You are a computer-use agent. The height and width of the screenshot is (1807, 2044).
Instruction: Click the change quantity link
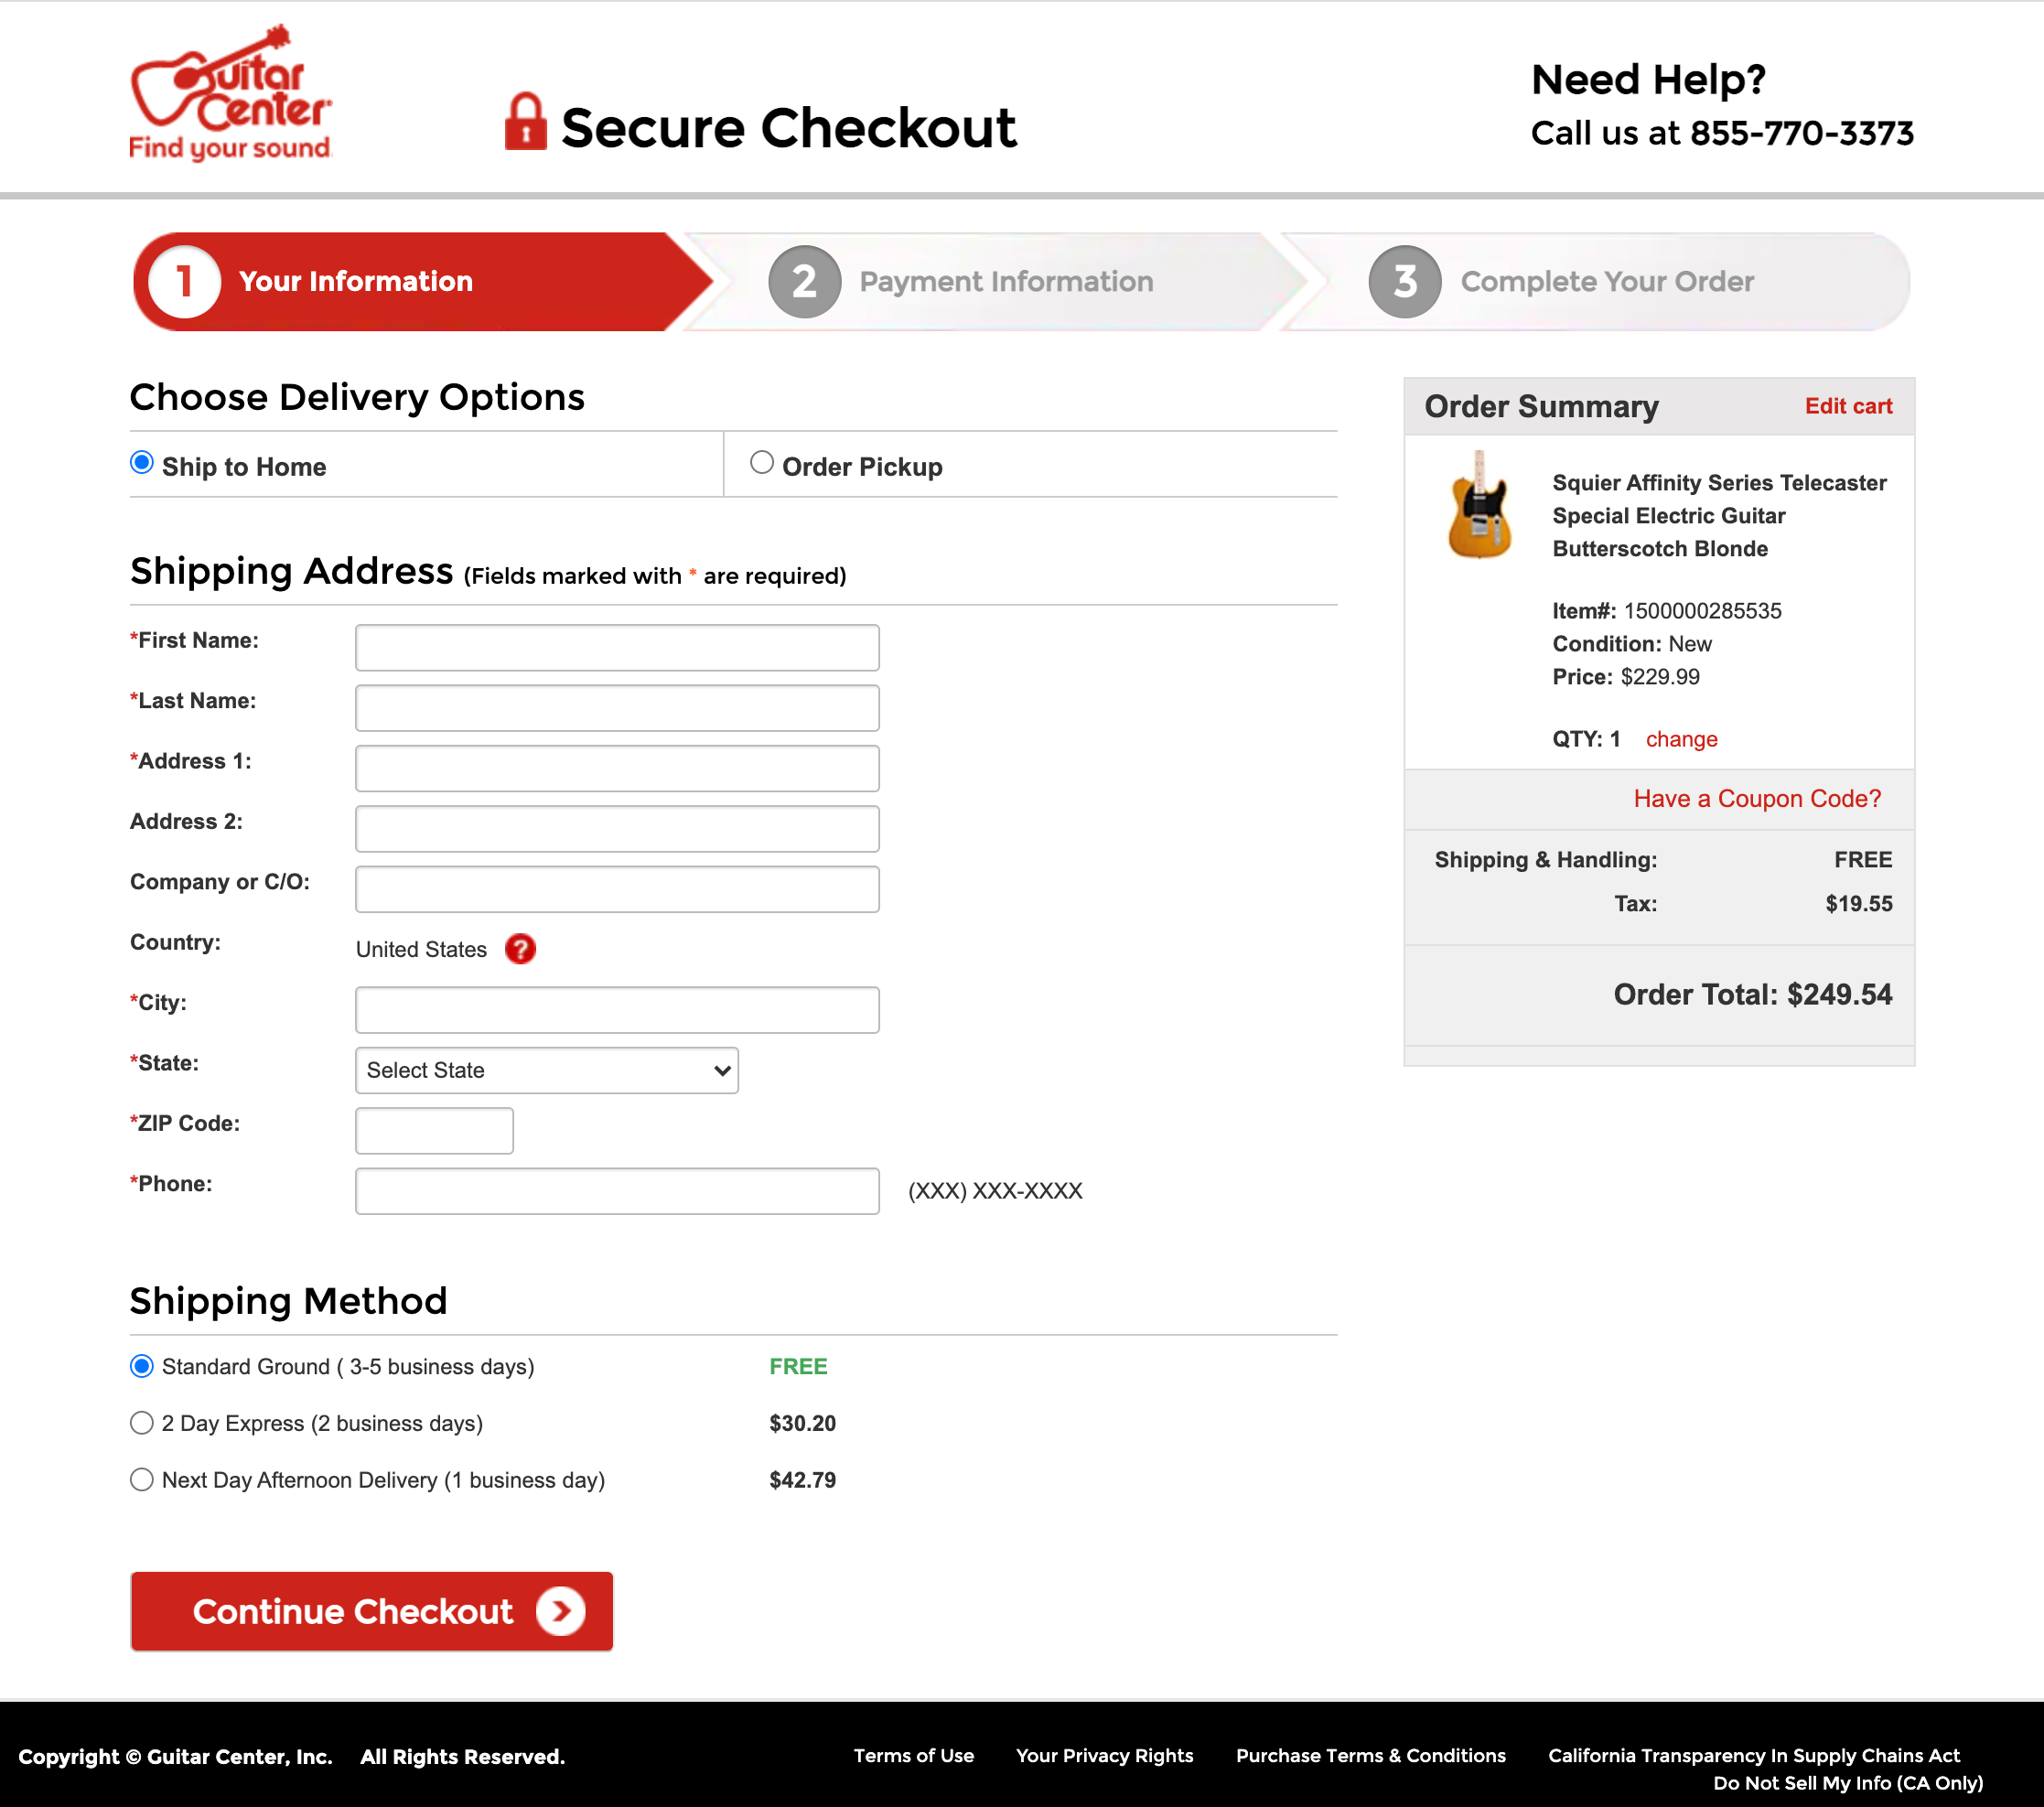point(1680,737)
